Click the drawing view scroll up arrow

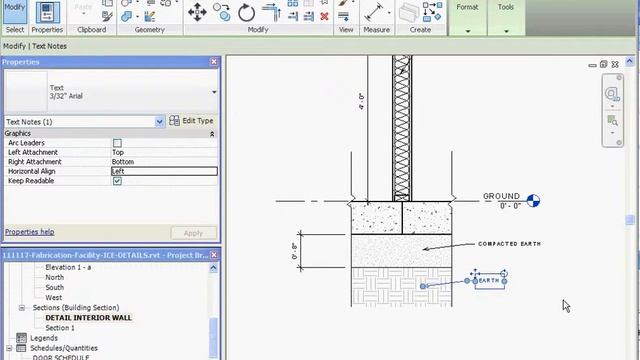pyautogui.click(x=630, y=62)
